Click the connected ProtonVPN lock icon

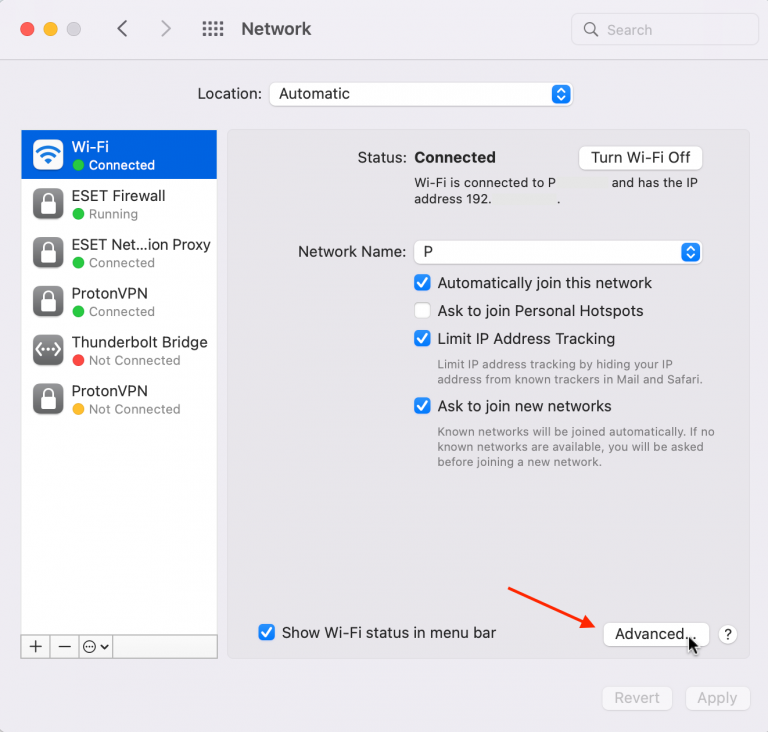pyautogui.click(x=48, y=301)
